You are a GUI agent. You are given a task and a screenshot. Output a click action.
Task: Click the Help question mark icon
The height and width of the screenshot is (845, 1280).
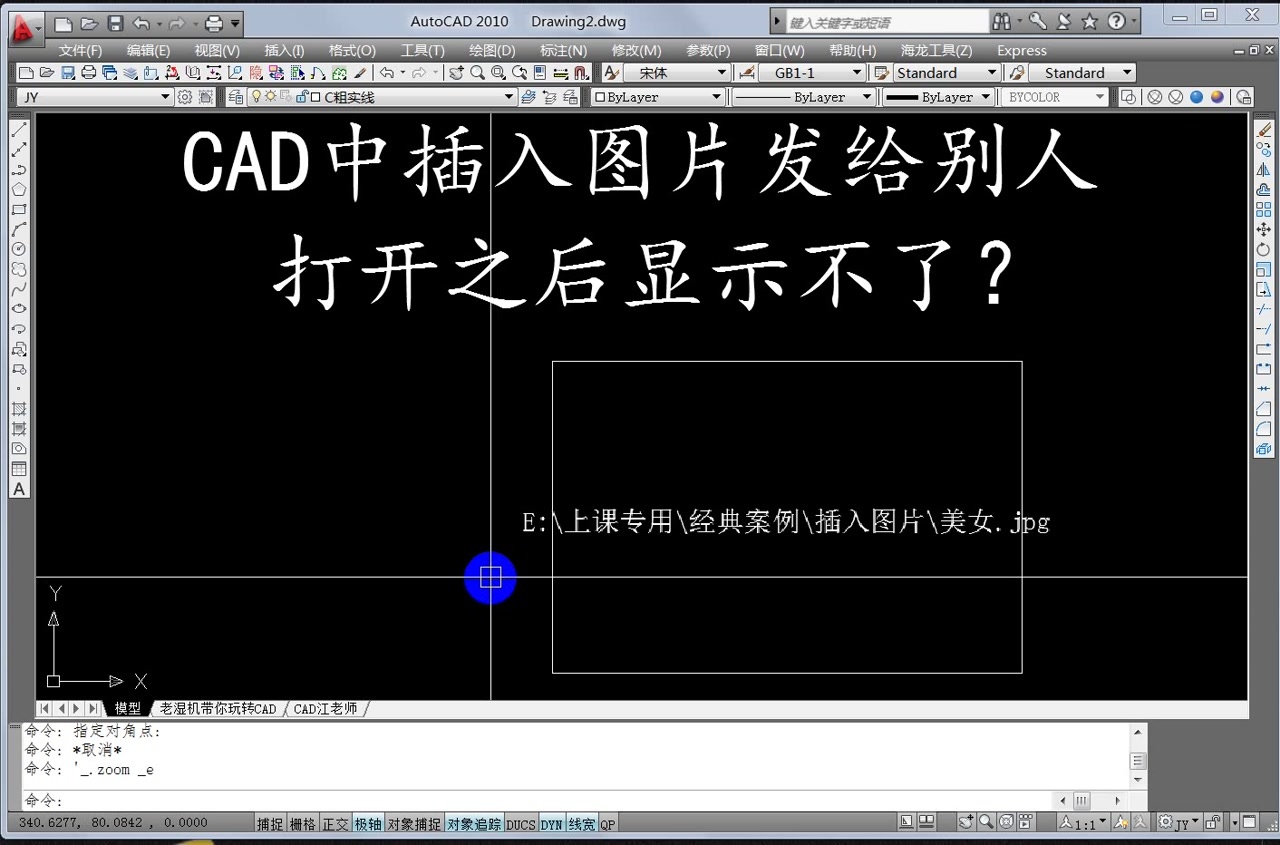pyautogui.click(x=1117, y=21)
